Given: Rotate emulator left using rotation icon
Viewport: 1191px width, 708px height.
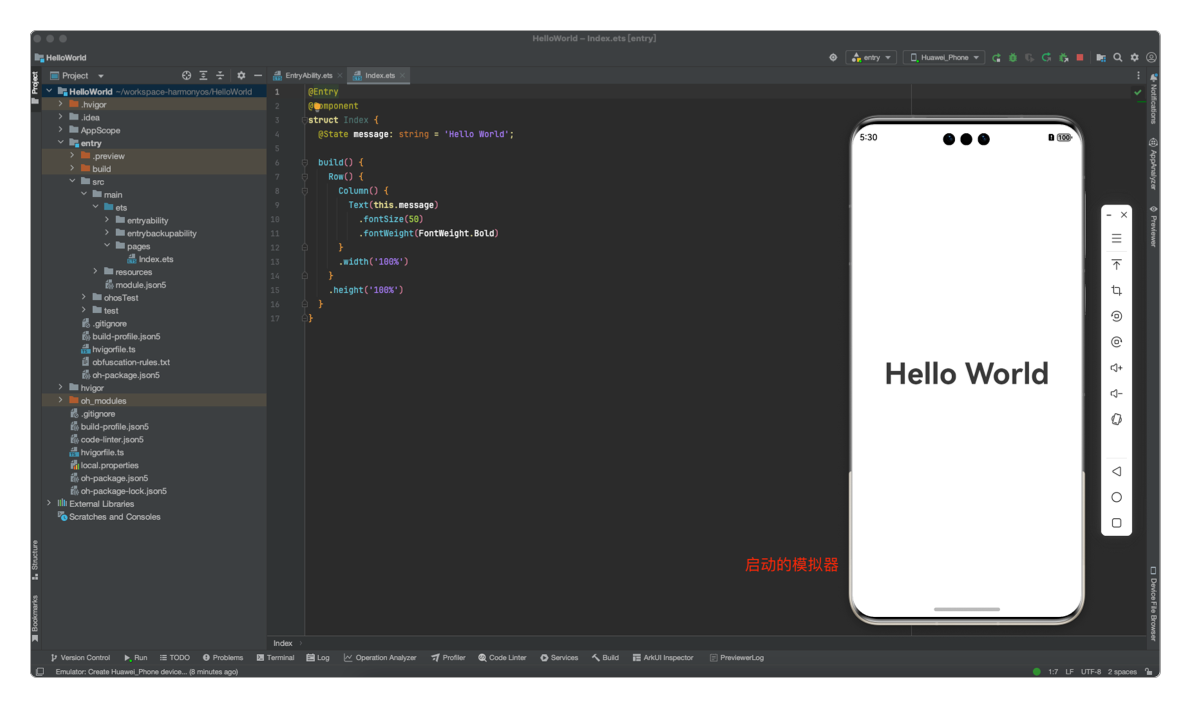Looking at the screenshot, I should (x=1116, y=316).
